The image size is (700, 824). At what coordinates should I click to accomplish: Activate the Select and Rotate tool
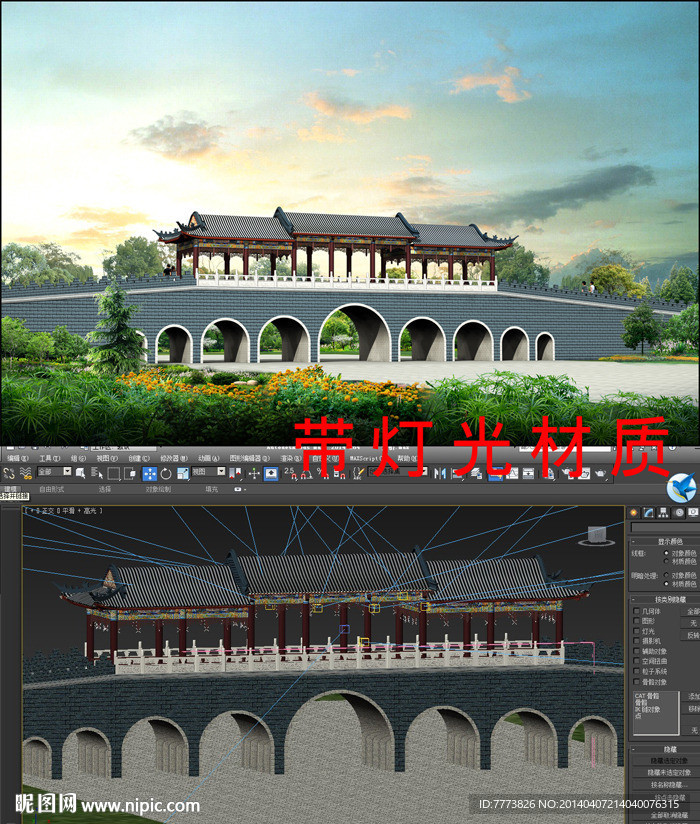click(x=166, y=473)
